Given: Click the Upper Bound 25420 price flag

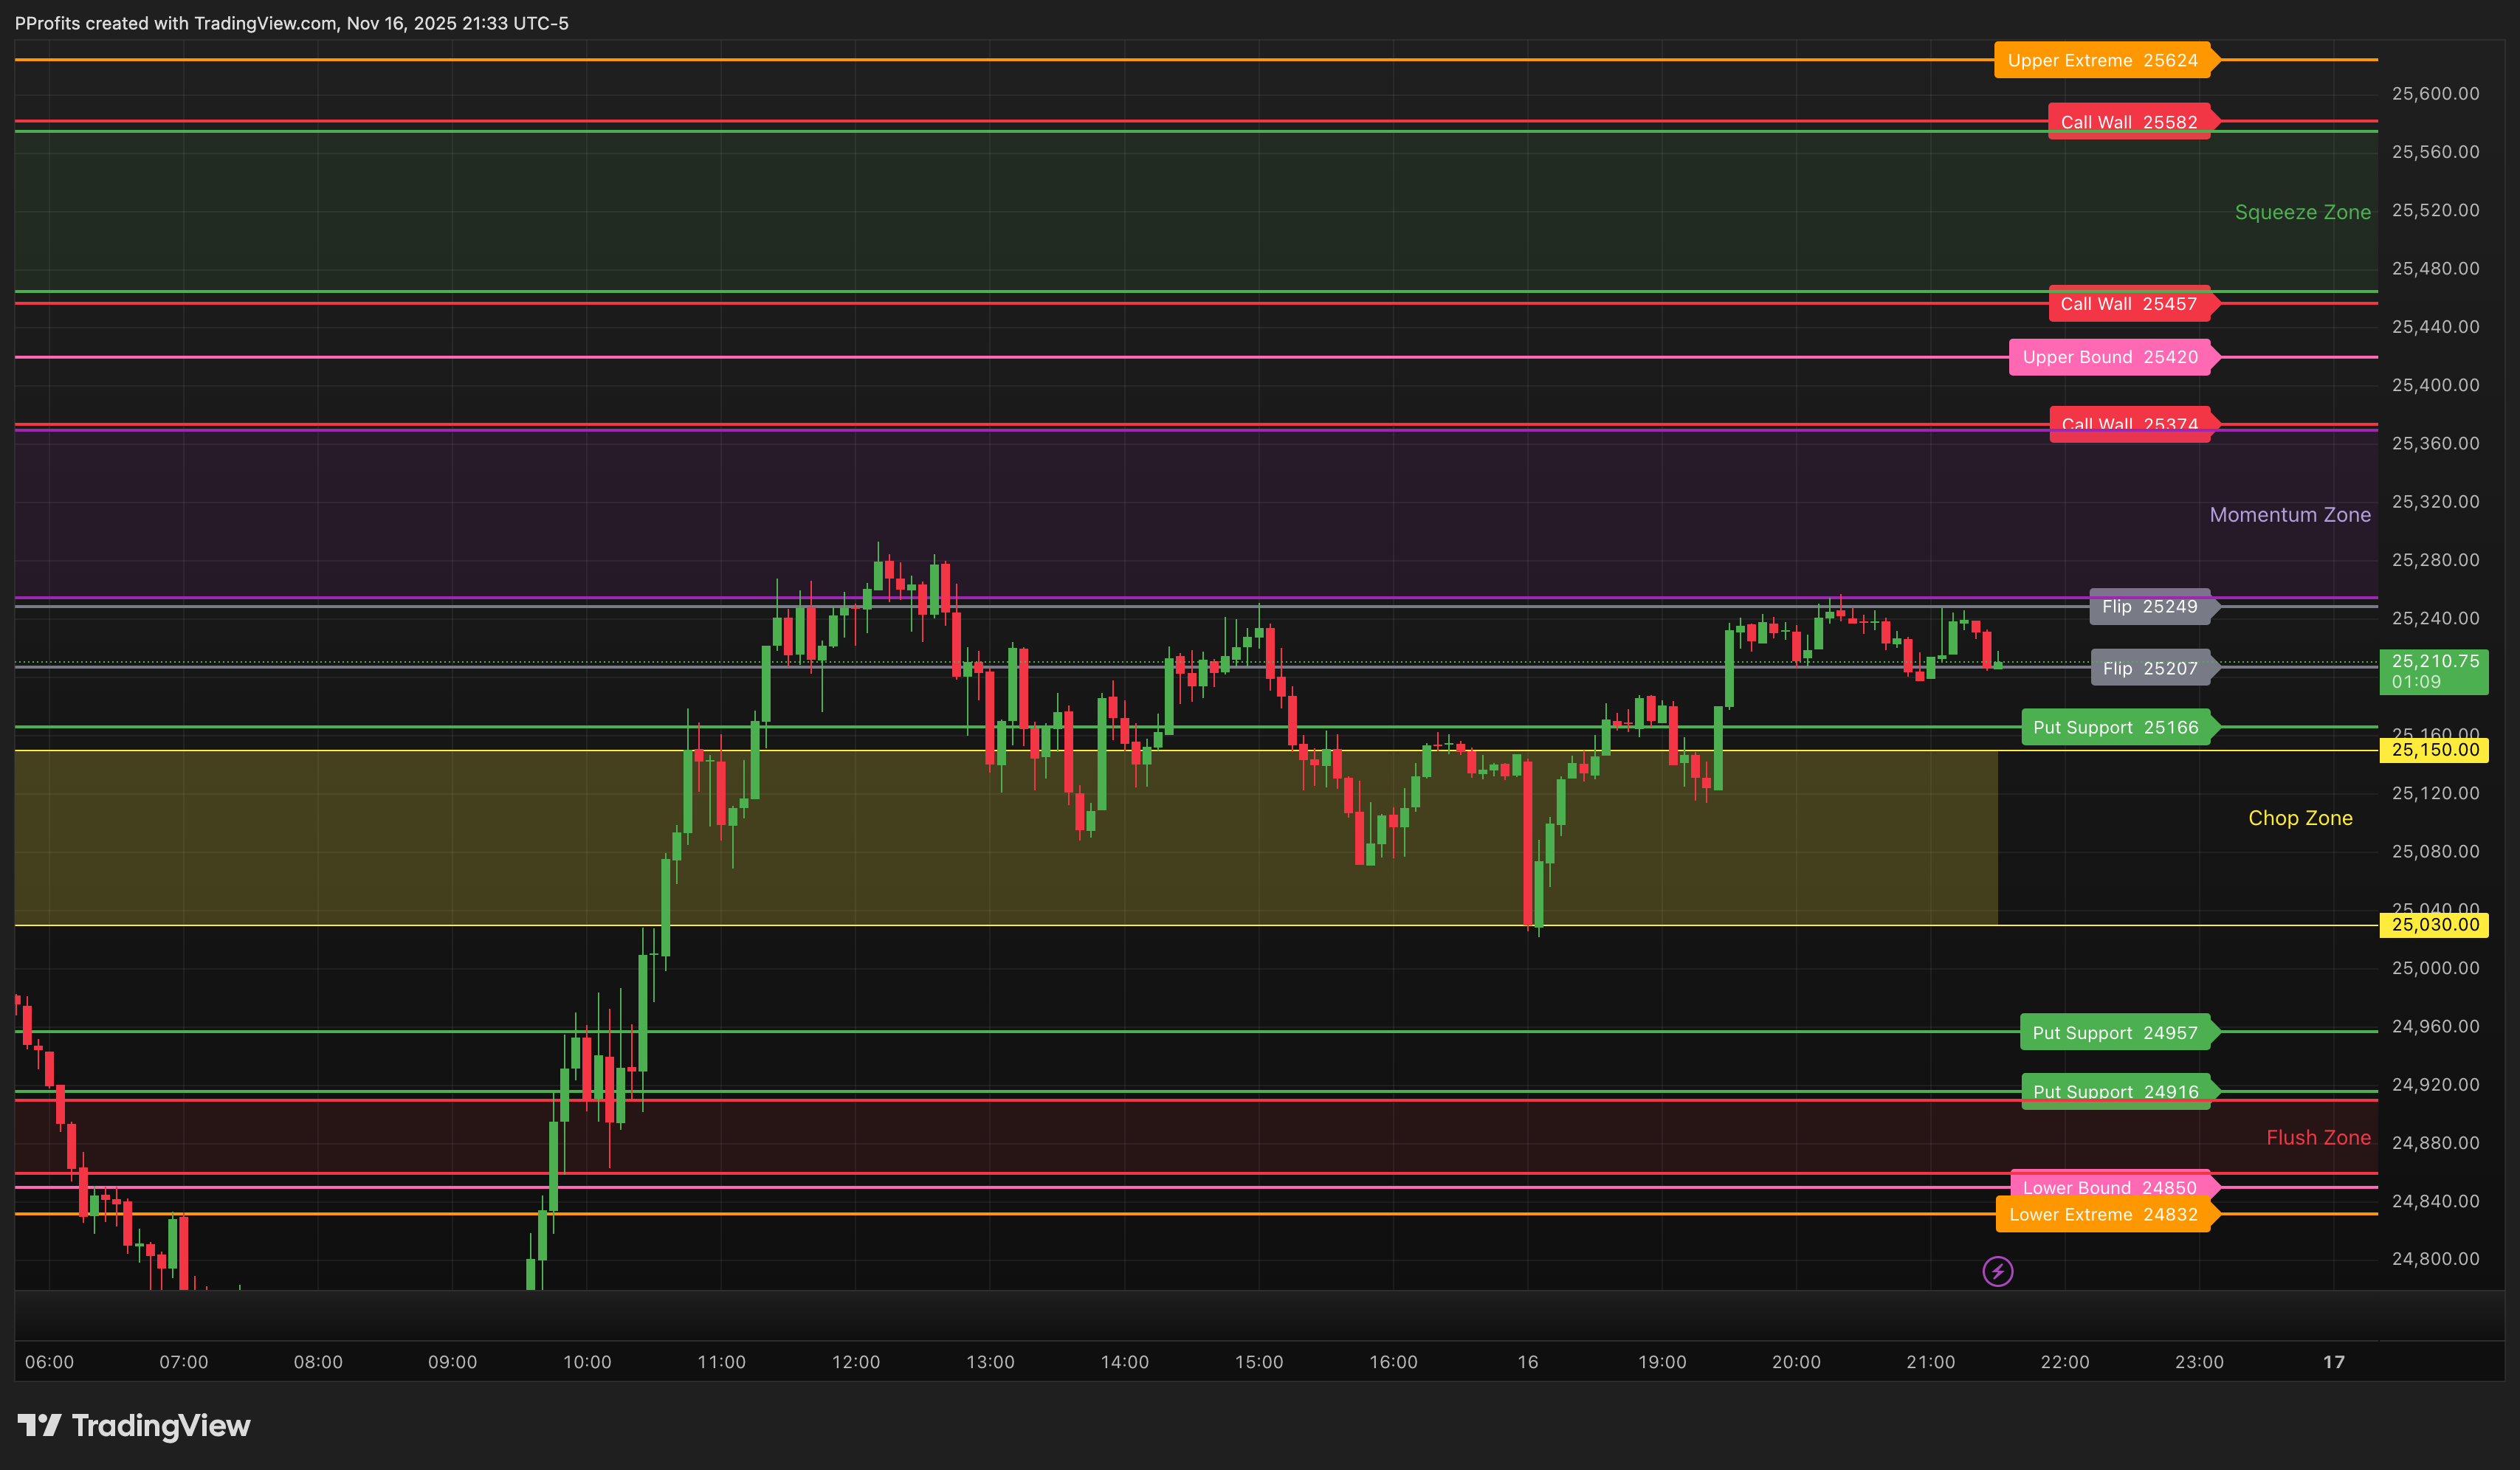Looking at the screenshot, I should point(2112,357).
